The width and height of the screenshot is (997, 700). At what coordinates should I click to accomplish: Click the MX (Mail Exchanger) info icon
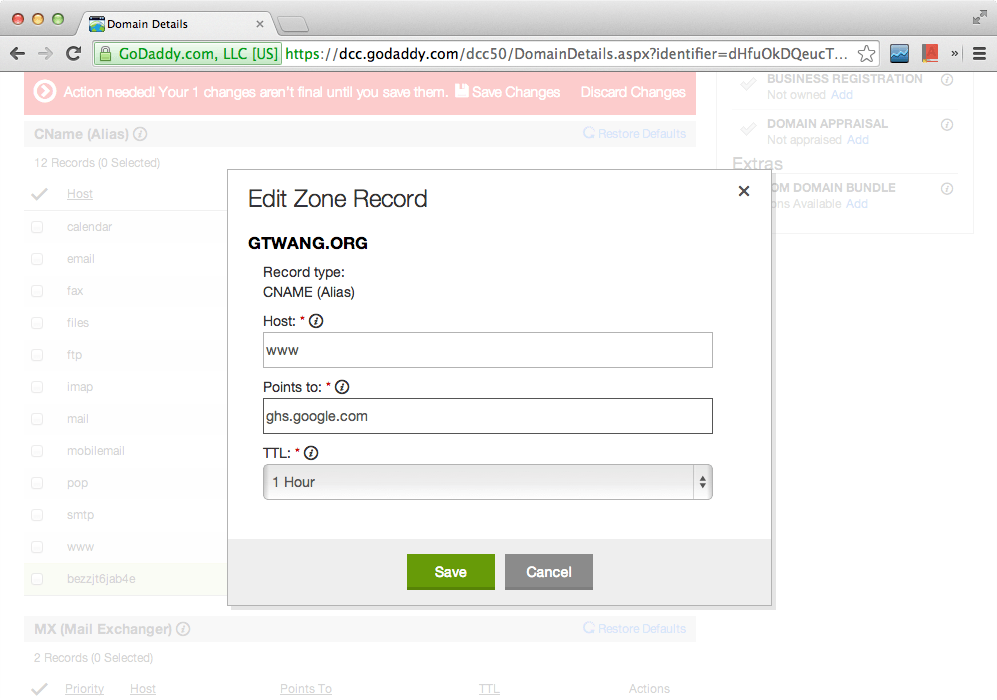point(183,629)
